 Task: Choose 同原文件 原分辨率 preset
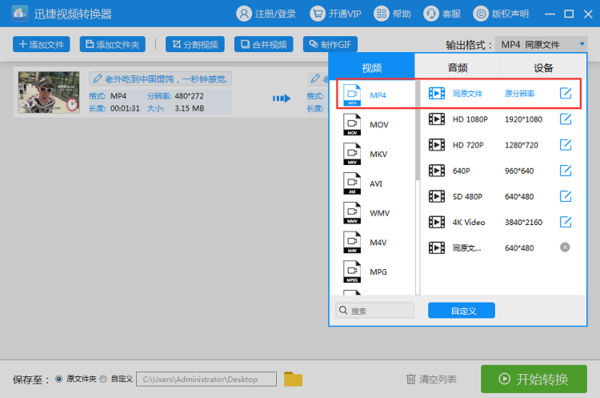point(501,93)
